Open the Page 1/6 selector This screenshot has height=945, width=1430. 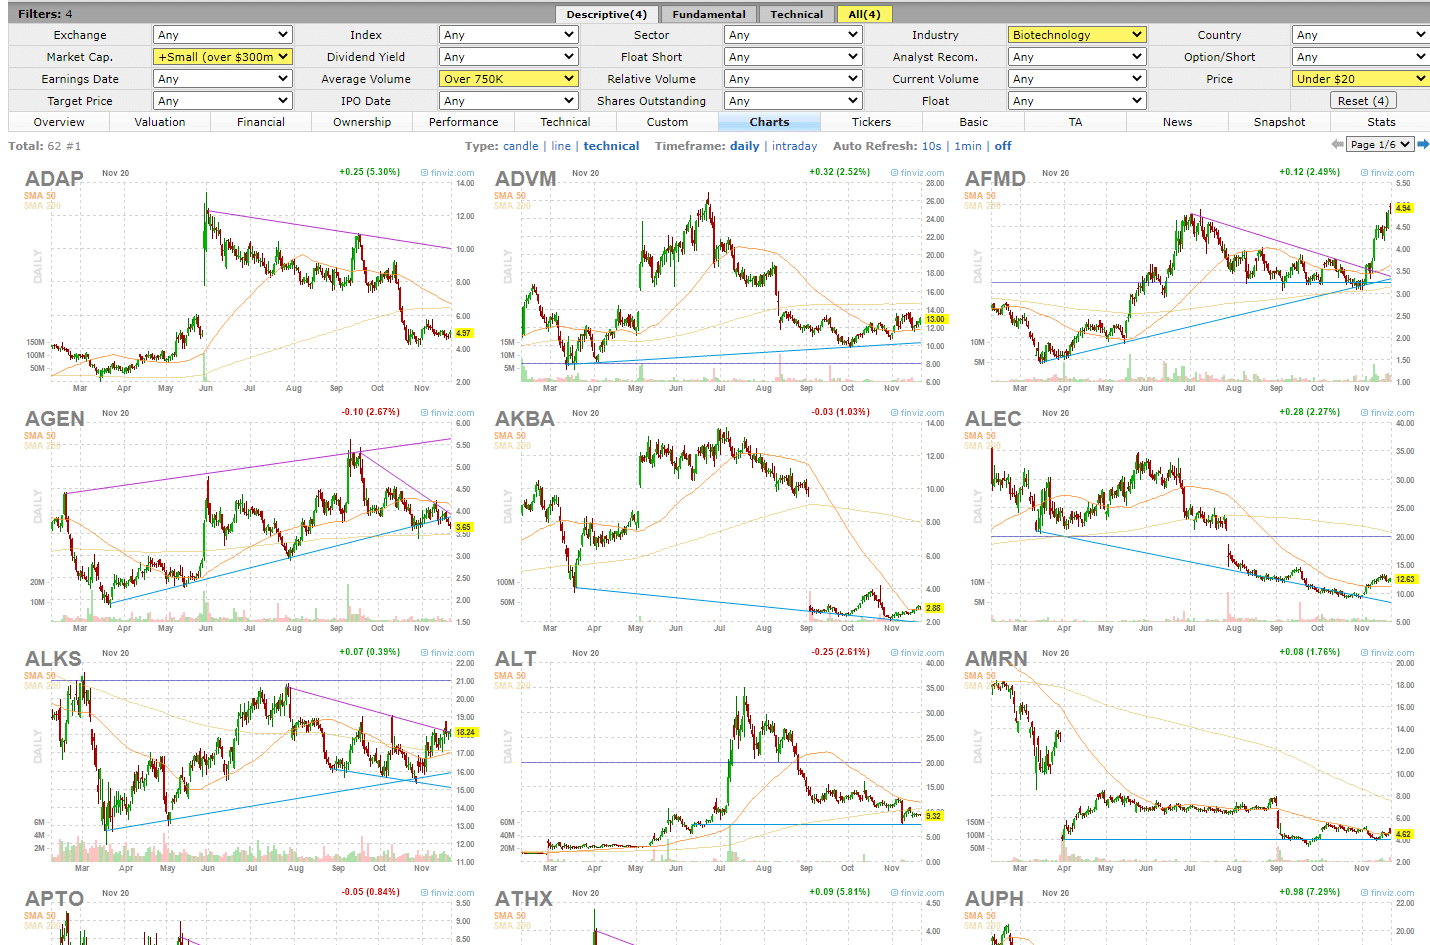click(x=1380, y=145)
